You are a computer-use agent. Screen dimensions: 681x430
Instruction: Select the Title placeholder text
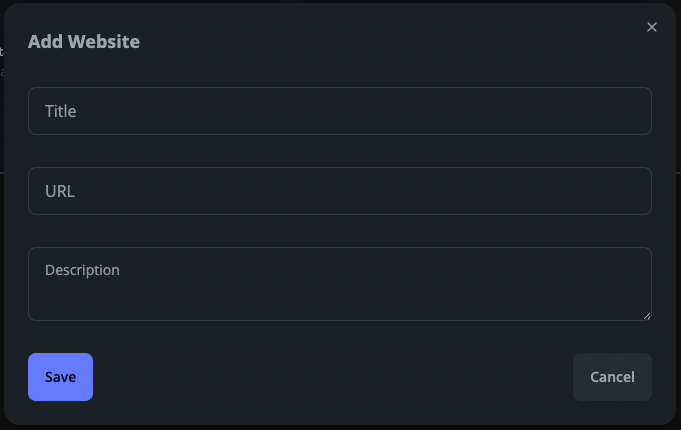[x=61, y=111]
